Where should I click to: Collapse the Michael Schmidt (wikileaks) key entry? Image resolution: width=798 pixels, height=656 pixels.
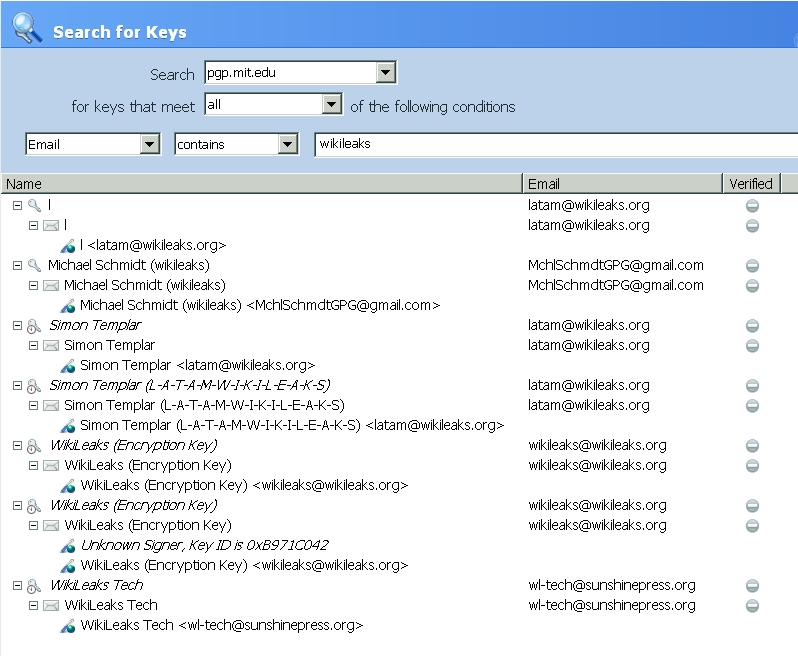(x=17, y=265)
